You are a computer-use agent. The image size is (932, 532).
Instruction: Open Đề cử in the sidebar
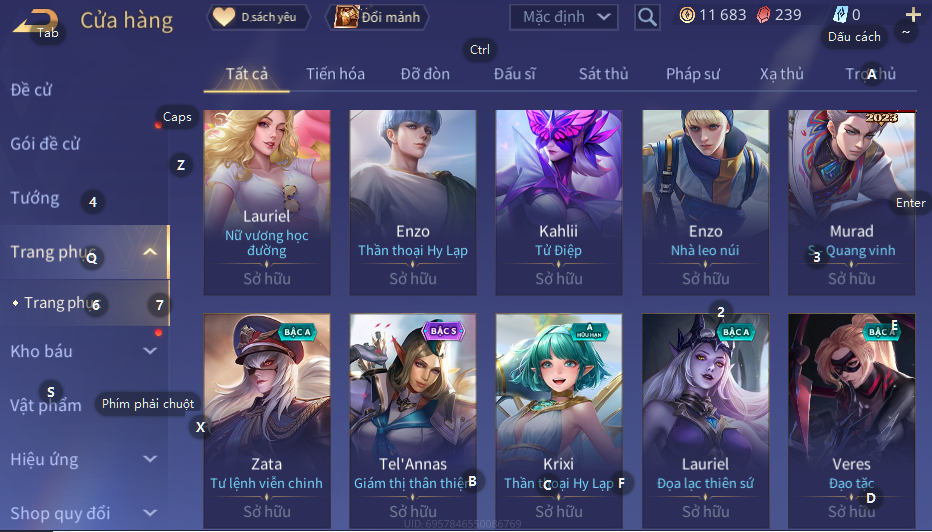[32, 90]
